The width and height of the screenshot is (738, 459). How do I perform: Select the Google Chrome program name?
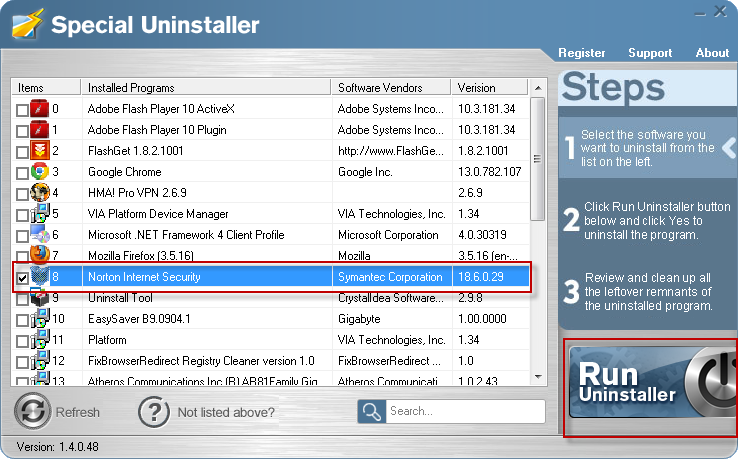(125, 172)
